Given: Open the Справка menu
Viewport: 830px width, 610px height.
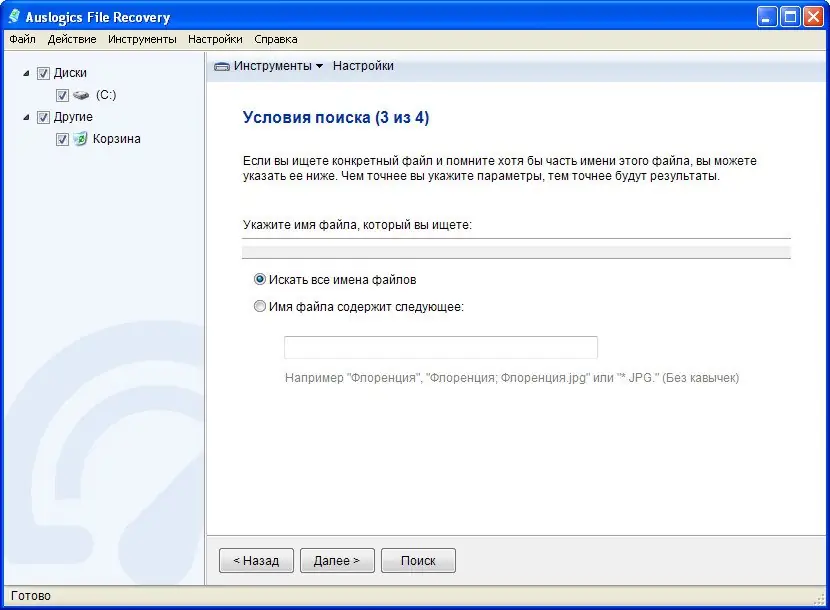Looking at the screenshot, I should click(x=276, y=39).
